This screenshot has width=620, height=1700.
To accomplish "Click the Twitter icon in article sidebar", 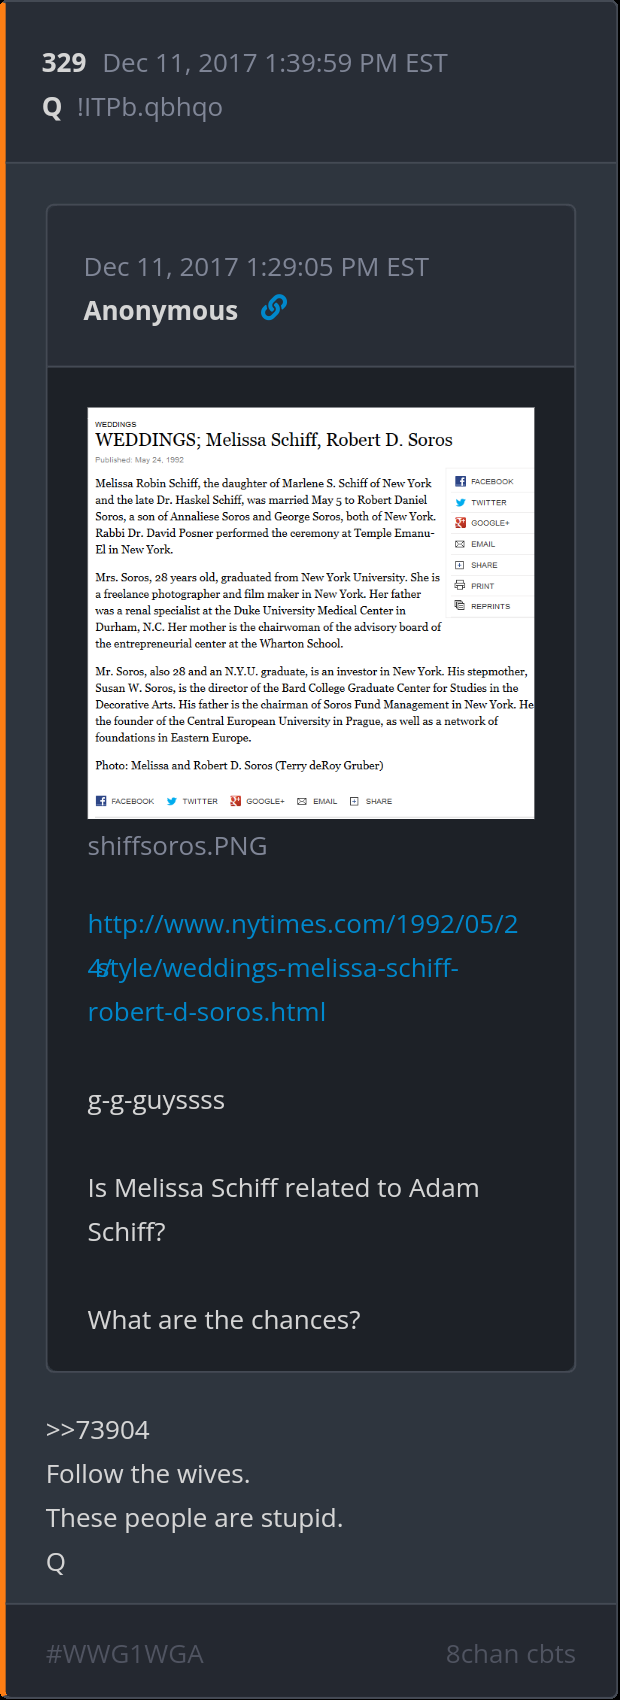I will tap(461, 502).
